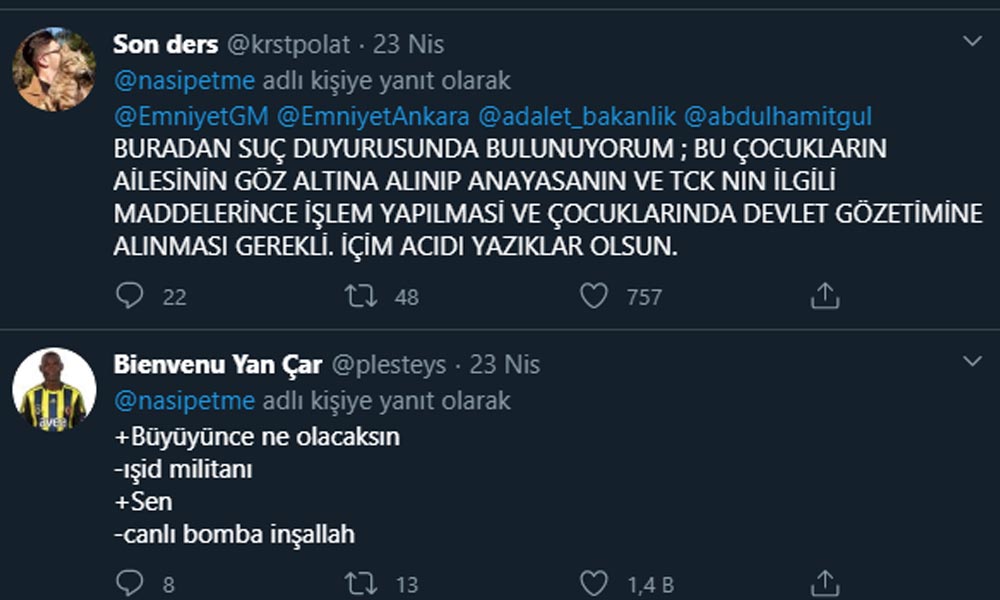
Task: Reply to the Son ders tweet
Action: coord(131,296)
